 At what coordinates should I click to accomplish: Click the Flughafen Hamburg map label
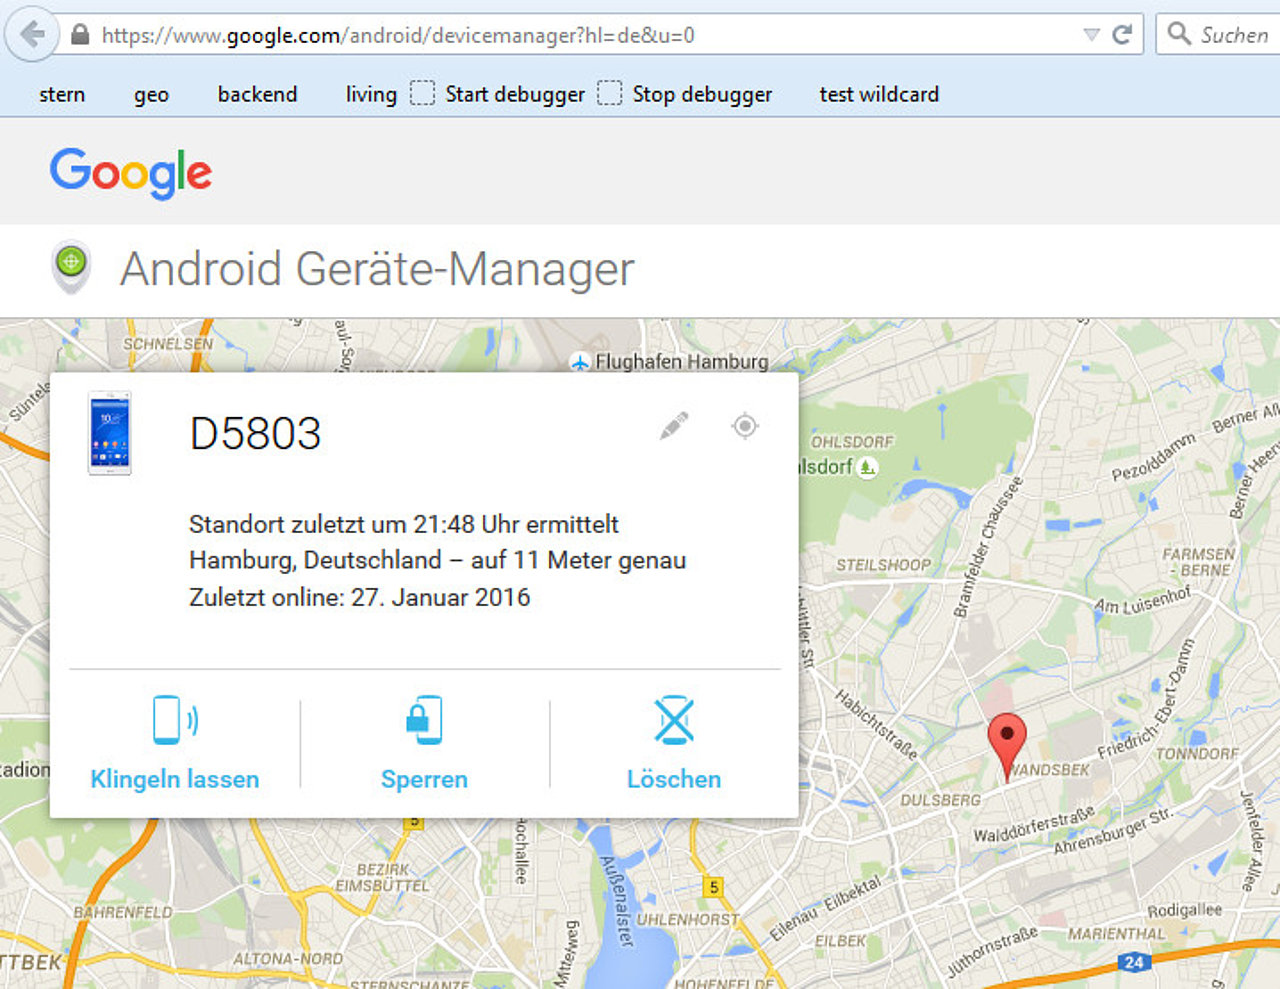tap(682, 362)
